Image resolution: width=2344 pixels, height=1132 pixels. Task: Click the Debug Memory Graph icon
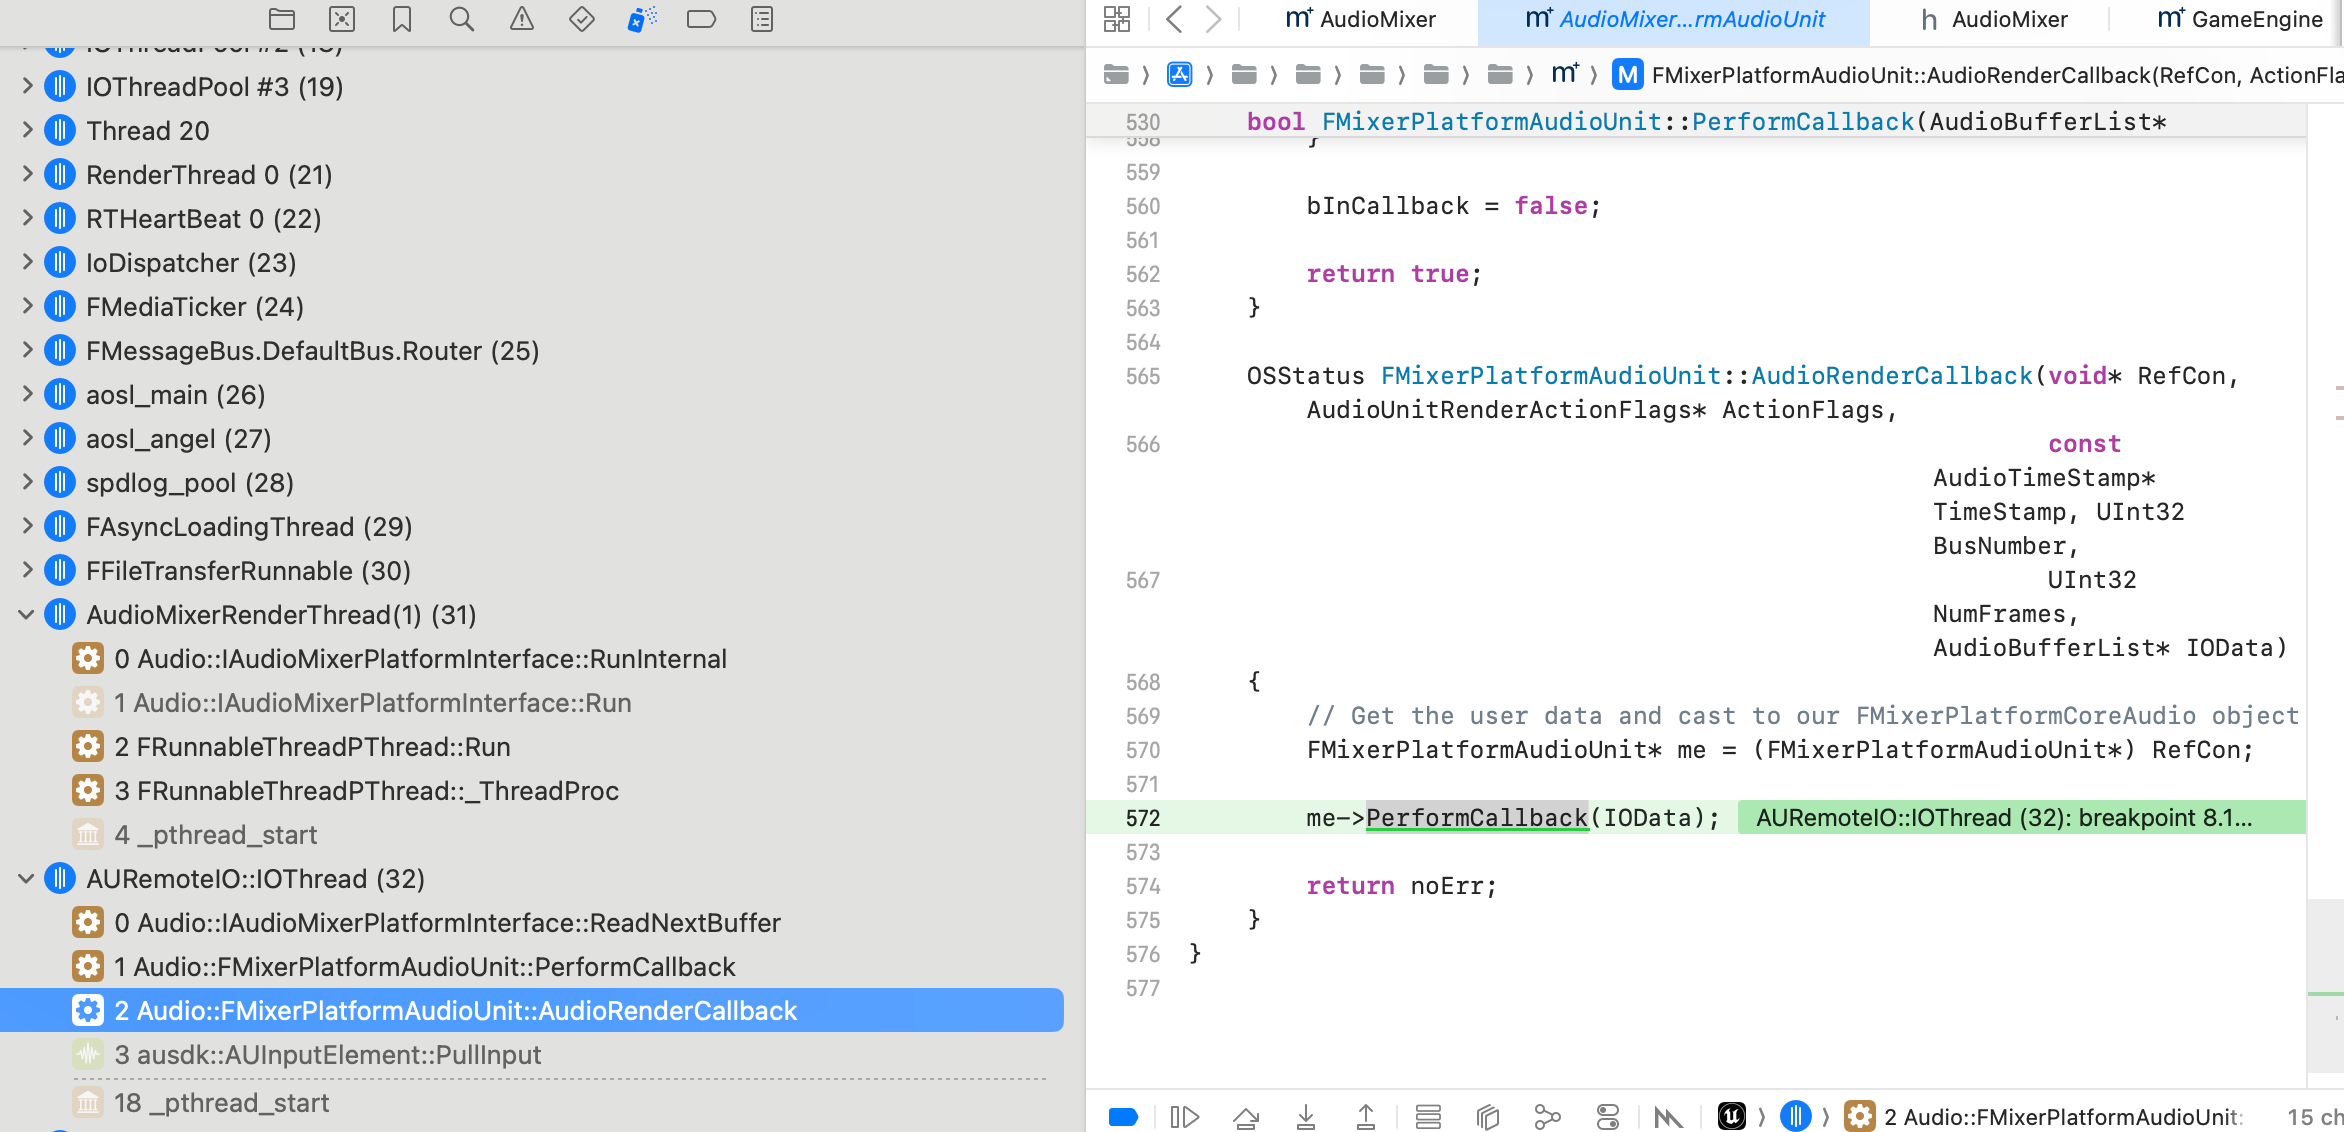coord(1547,1117)
